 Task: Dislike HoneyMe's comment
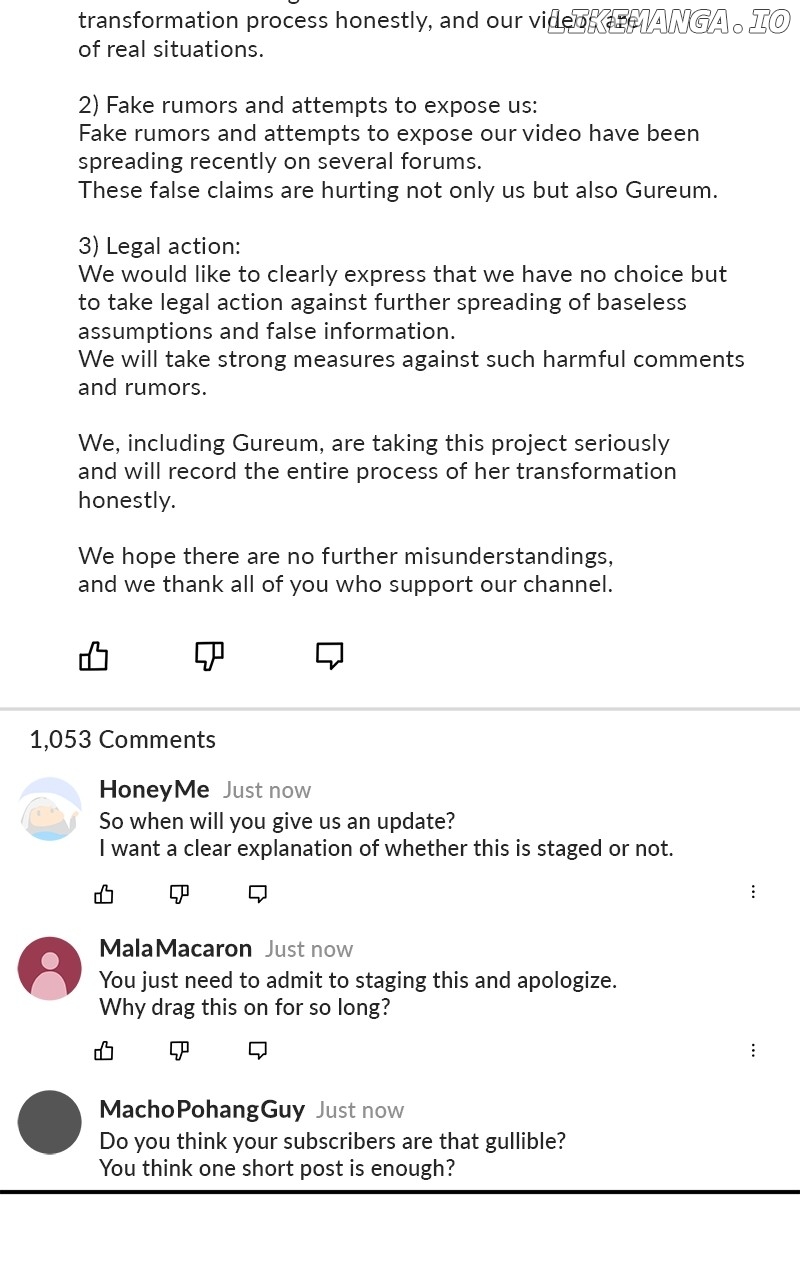click(179, 894)
